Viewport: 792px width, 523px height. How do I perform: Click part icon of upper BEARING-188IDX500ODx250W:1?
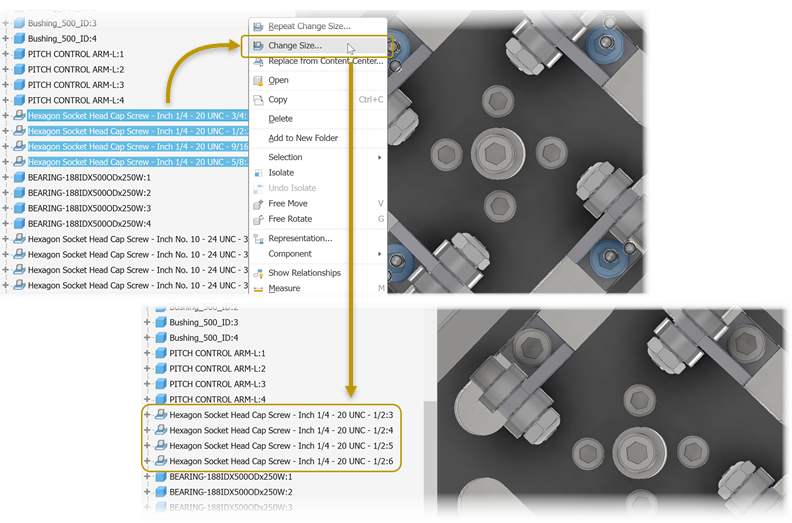19,177
